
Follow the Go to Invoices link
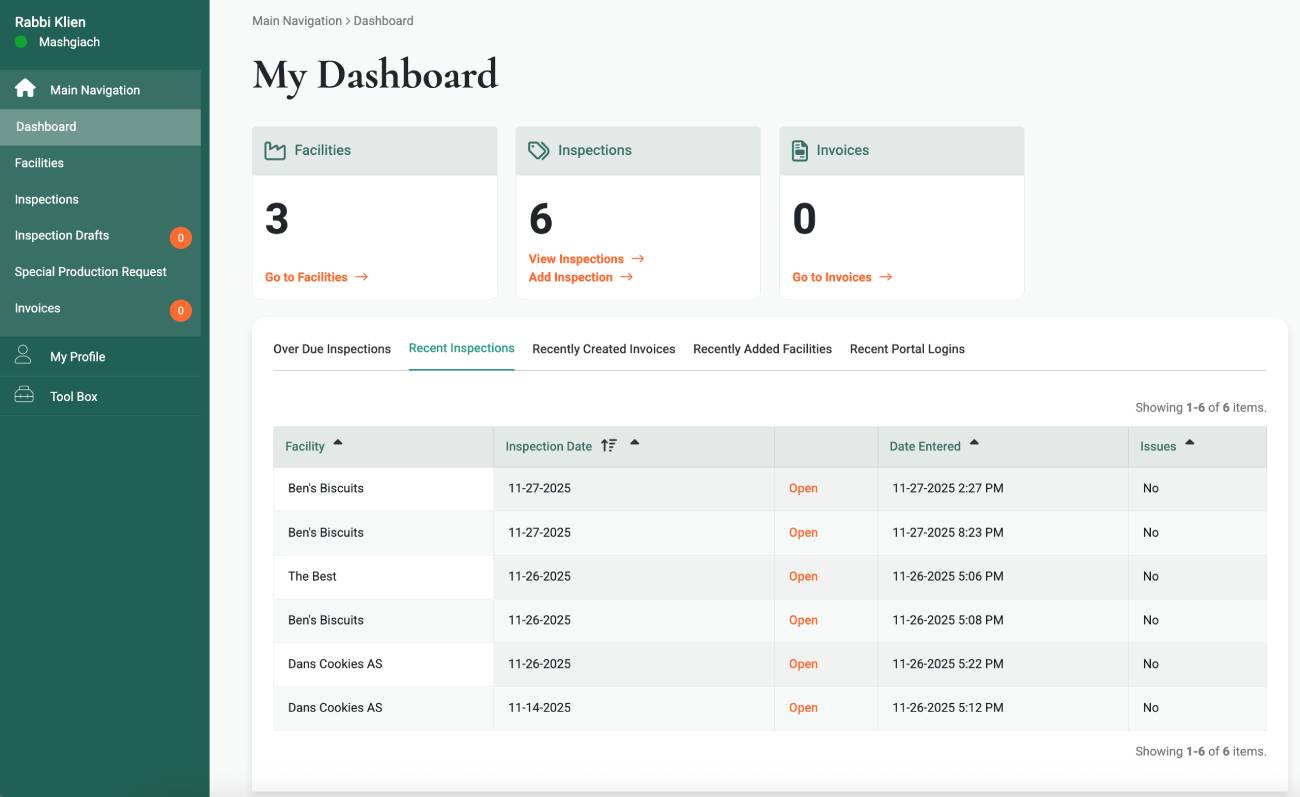[x=833, y=277]
